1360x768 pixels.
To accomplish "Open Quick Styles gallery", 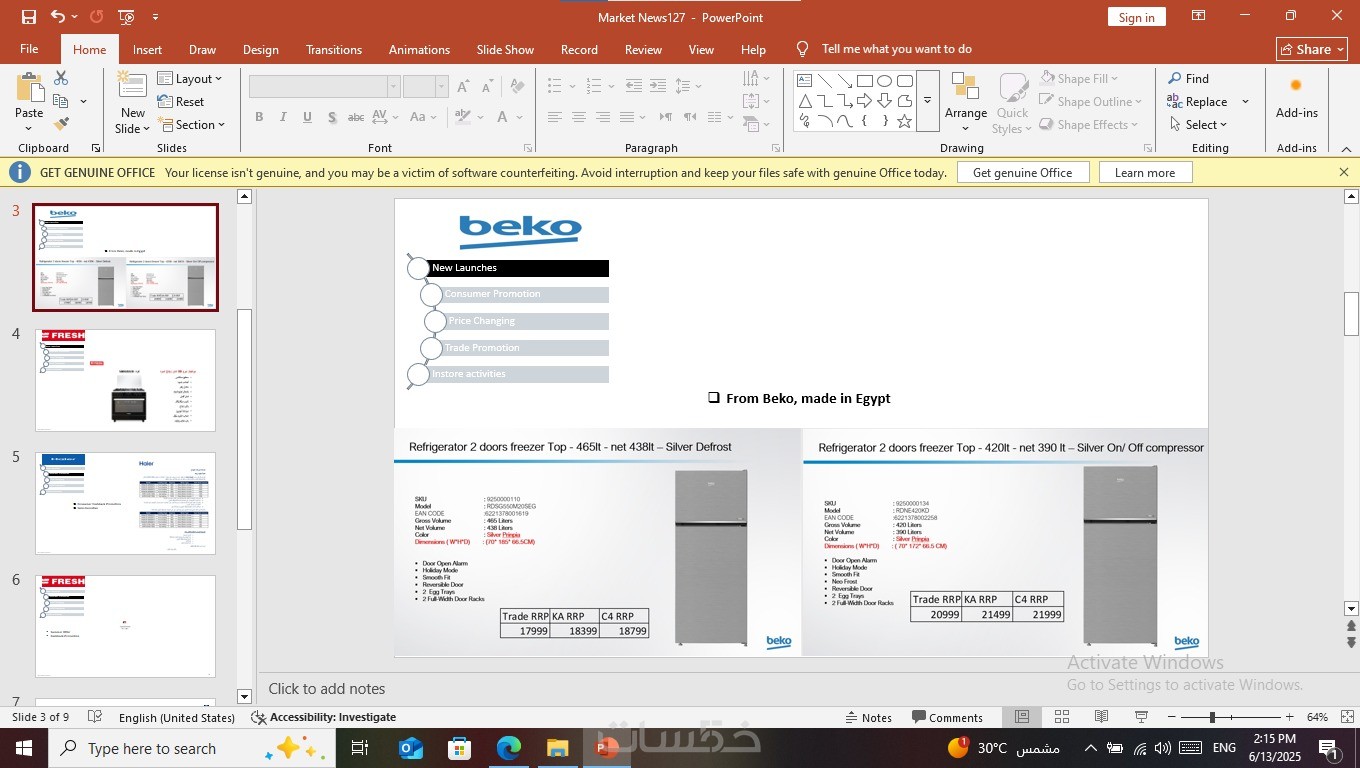I will (x=1012, y=102).
